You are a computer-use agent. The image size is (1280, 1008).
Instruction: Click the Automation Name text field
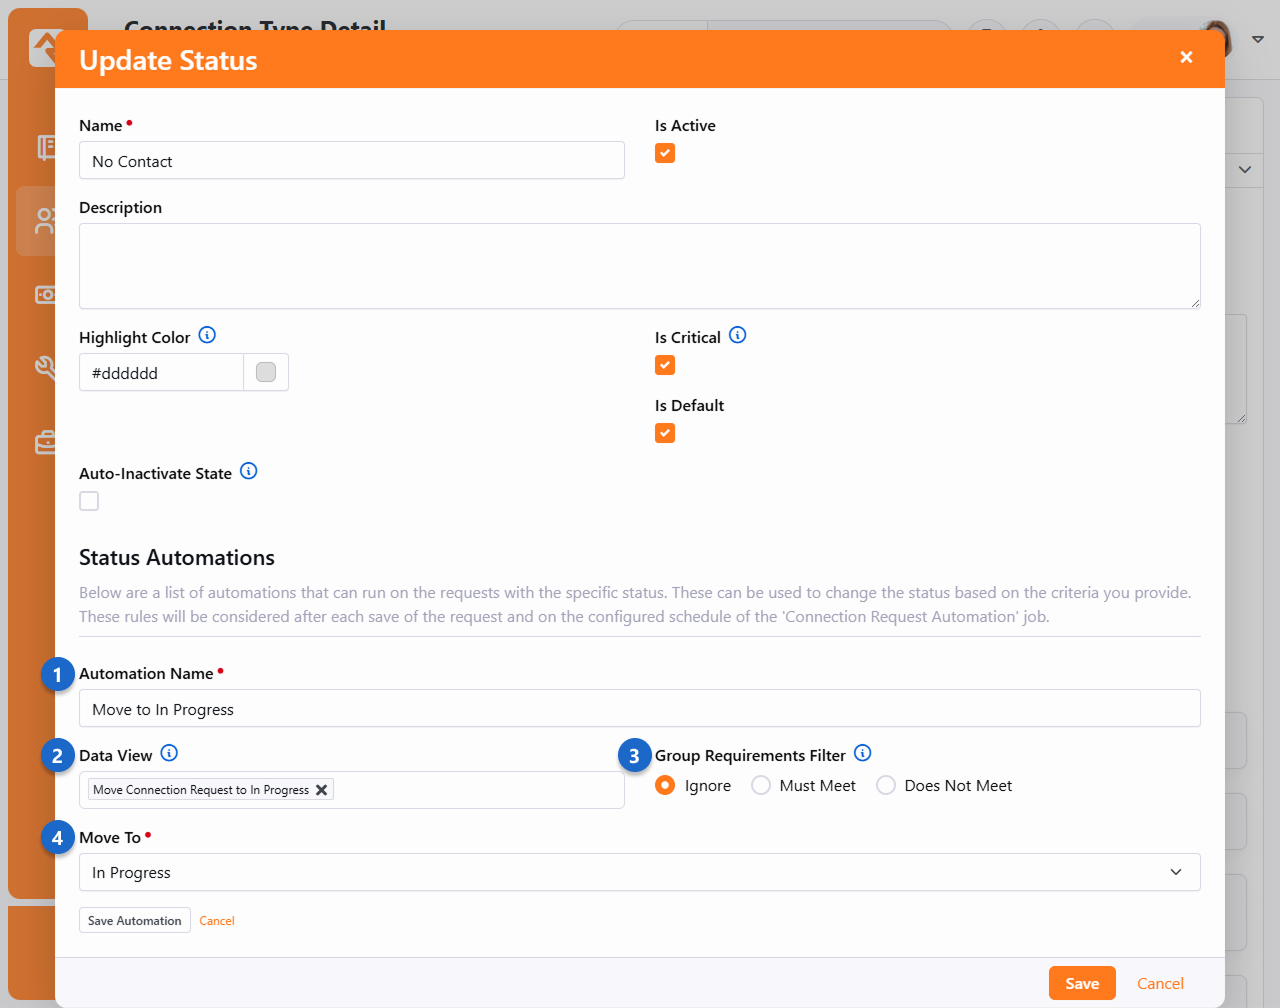click(639, 709)
